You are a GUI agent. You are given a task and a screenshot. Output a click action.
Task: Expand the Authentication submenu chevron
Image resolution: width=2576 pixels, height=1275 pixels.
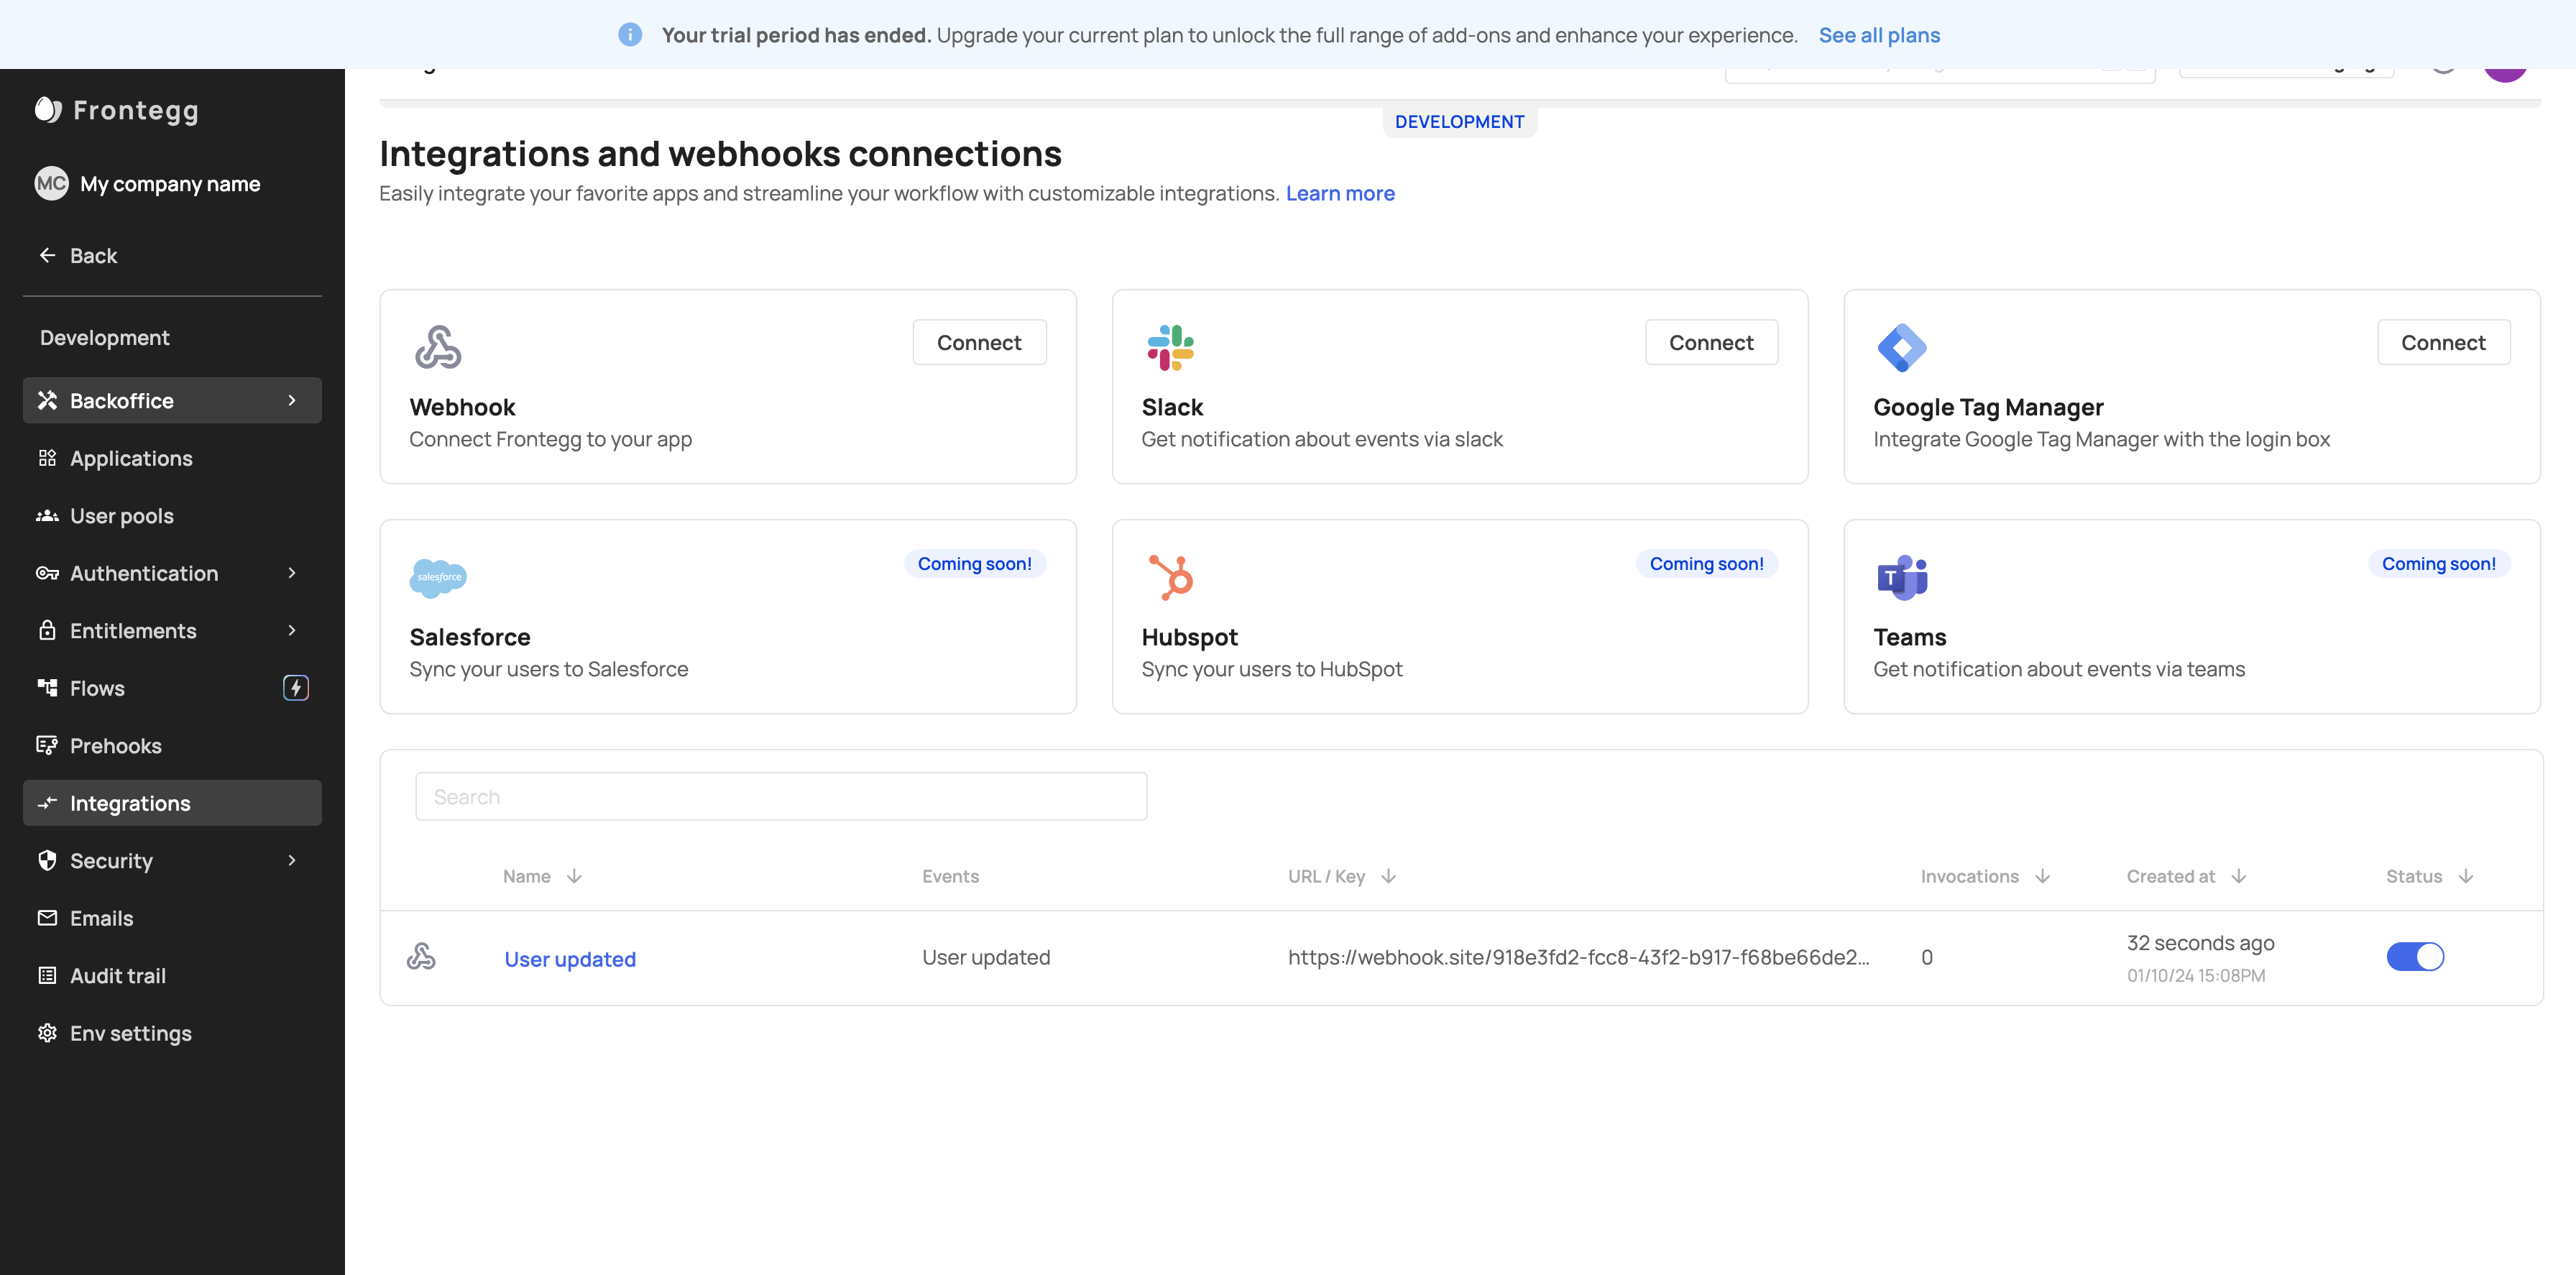(x=292, y=573)
